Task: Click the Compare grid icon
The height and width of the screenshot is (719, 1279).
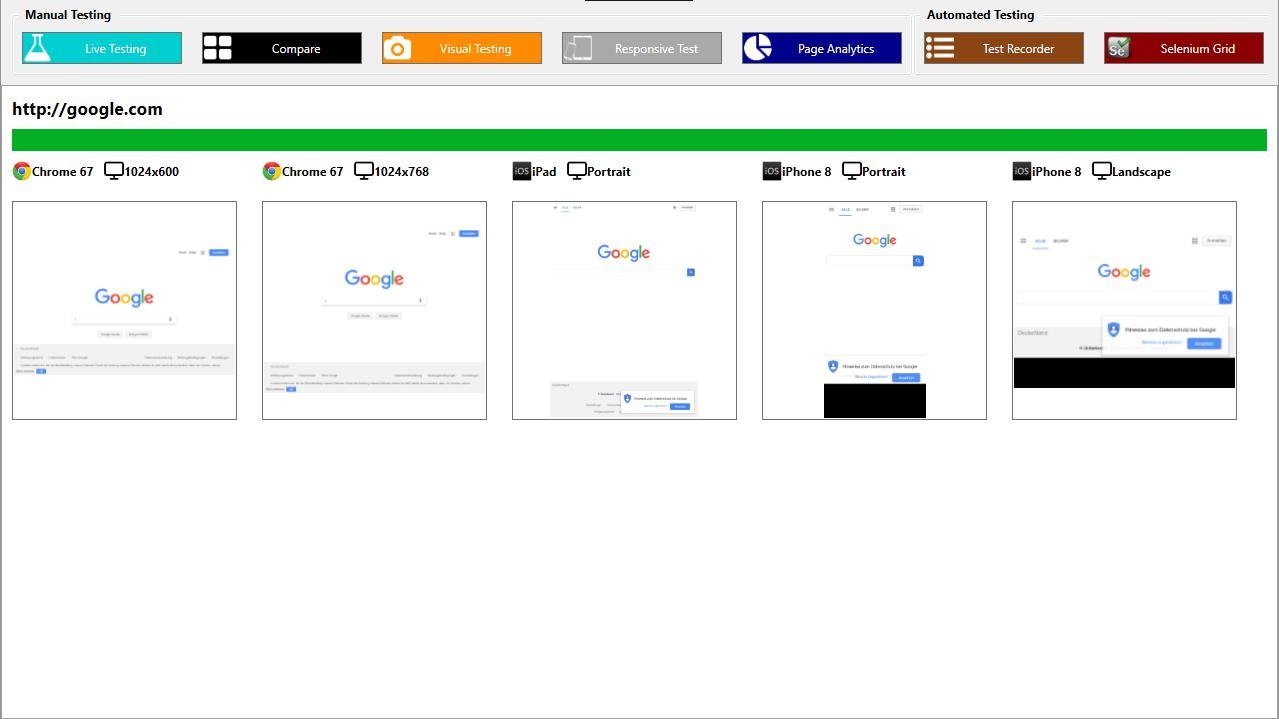Action: (x=217, y=48)
